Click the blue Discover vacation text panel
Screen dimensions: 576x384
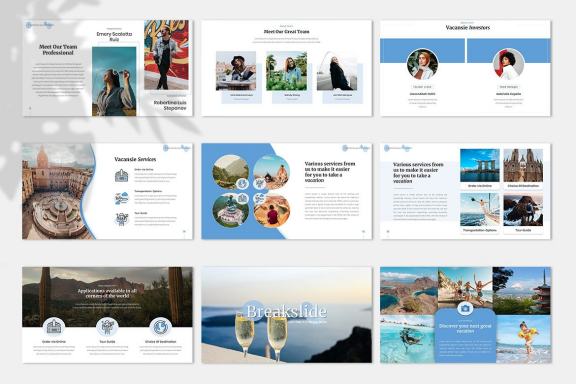pyautogui.click(x=465, y=336)
